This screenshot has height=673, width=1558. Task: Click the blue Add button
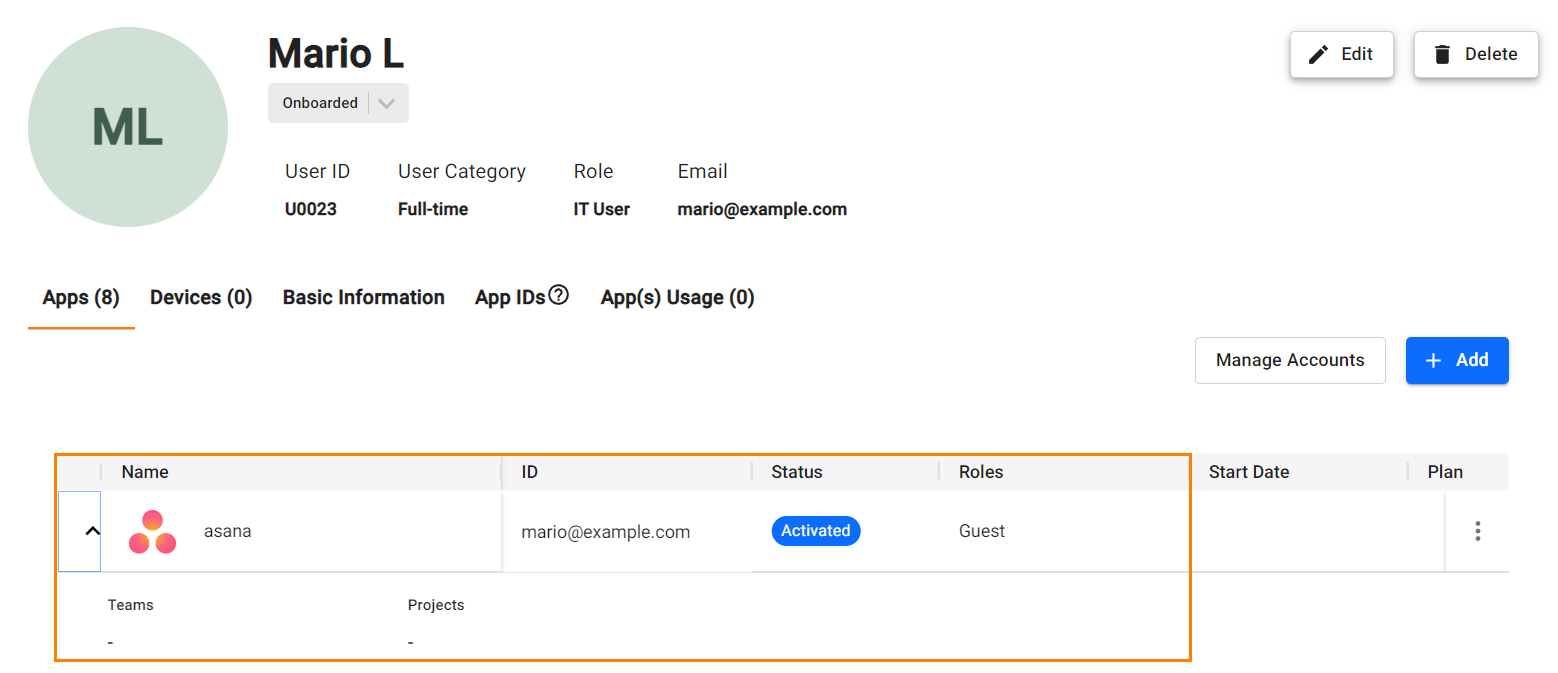(1457, 360)
